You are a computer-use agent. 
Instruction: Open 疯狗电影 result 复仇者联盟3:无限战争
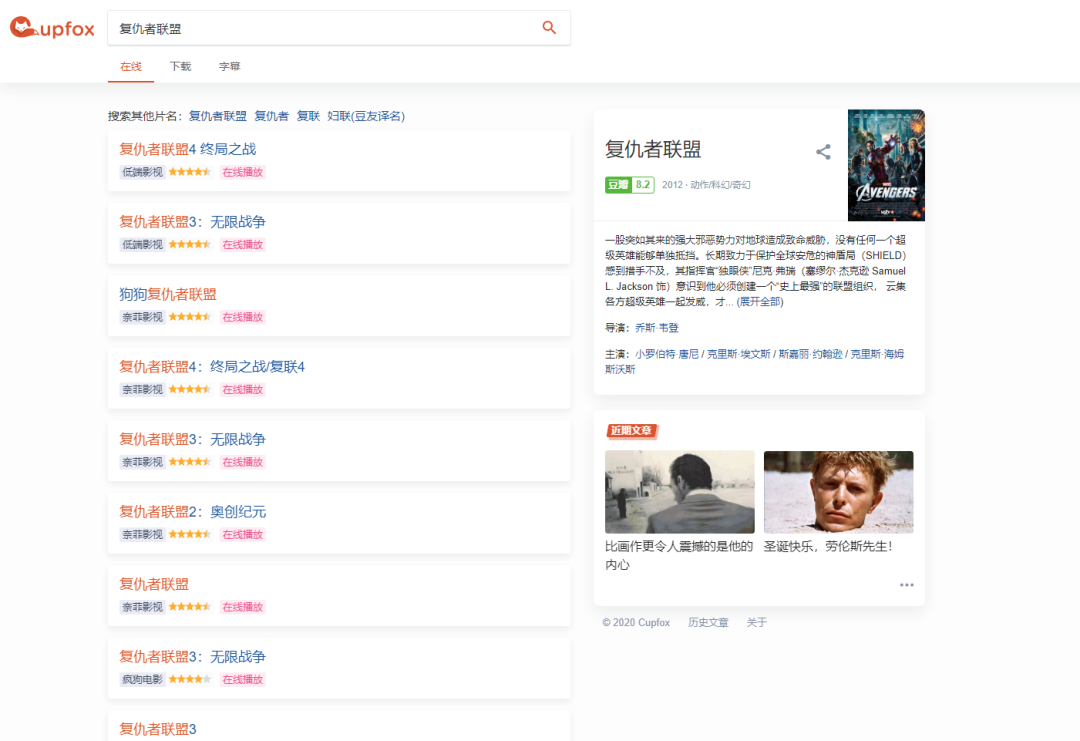pos(192,656)
